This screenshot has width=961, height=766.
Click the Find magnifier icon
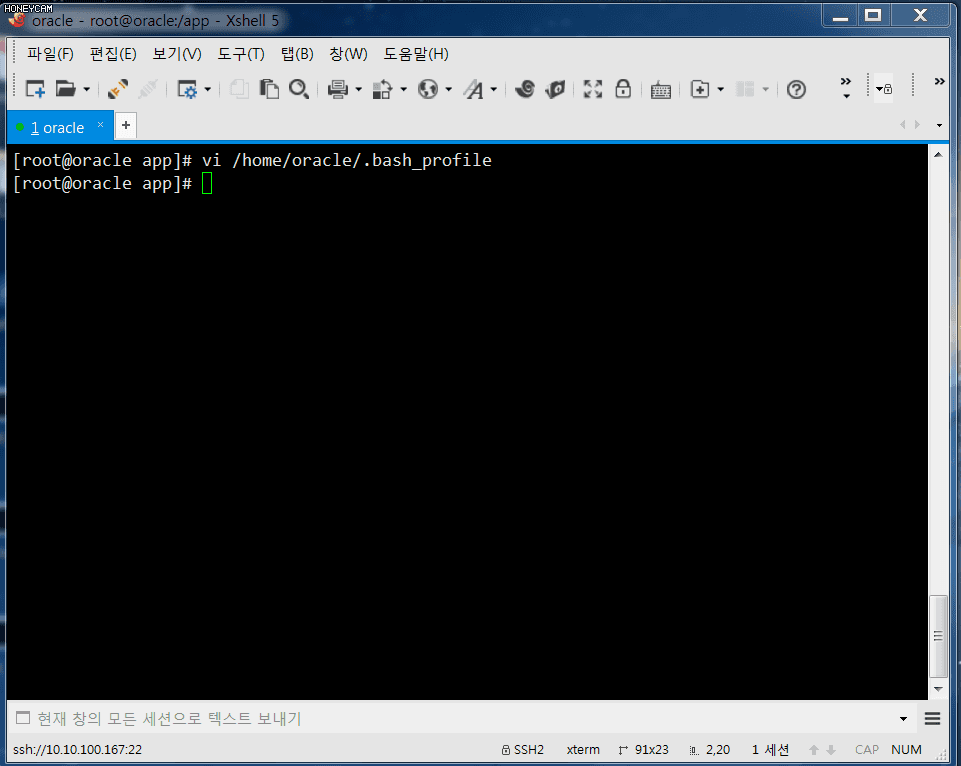pos(298,89)
